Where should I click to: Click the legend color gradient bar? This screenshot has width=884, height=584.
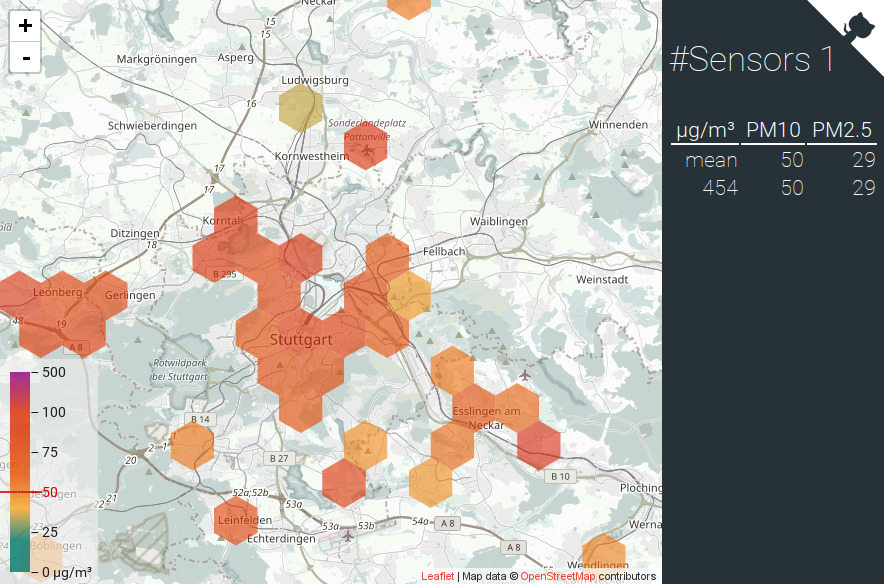pyautogui.click(x=20, y=472)
